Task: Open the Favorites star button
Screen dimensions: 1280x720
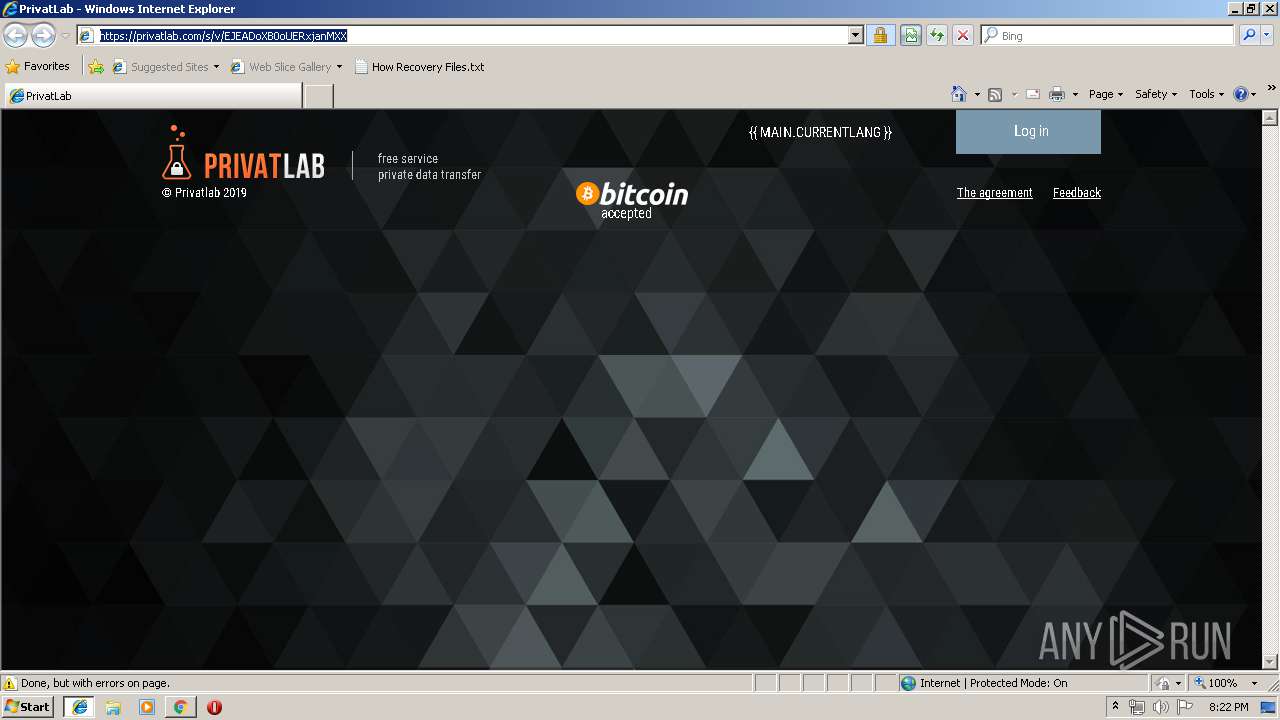Action: [x=38, y=67]
